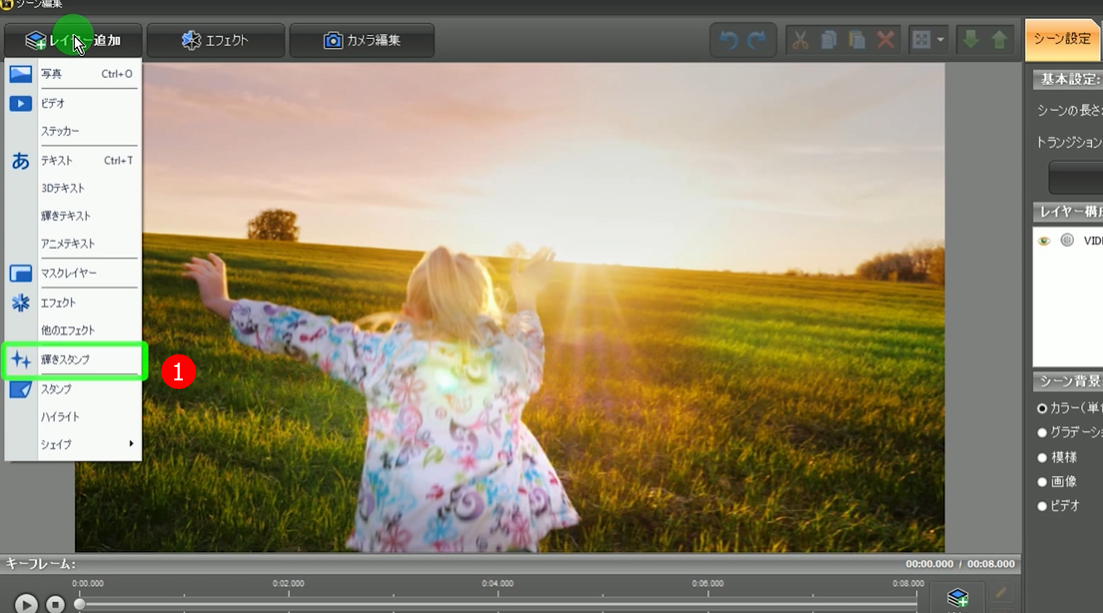Click the scissors Cut icon

point(800,41)
